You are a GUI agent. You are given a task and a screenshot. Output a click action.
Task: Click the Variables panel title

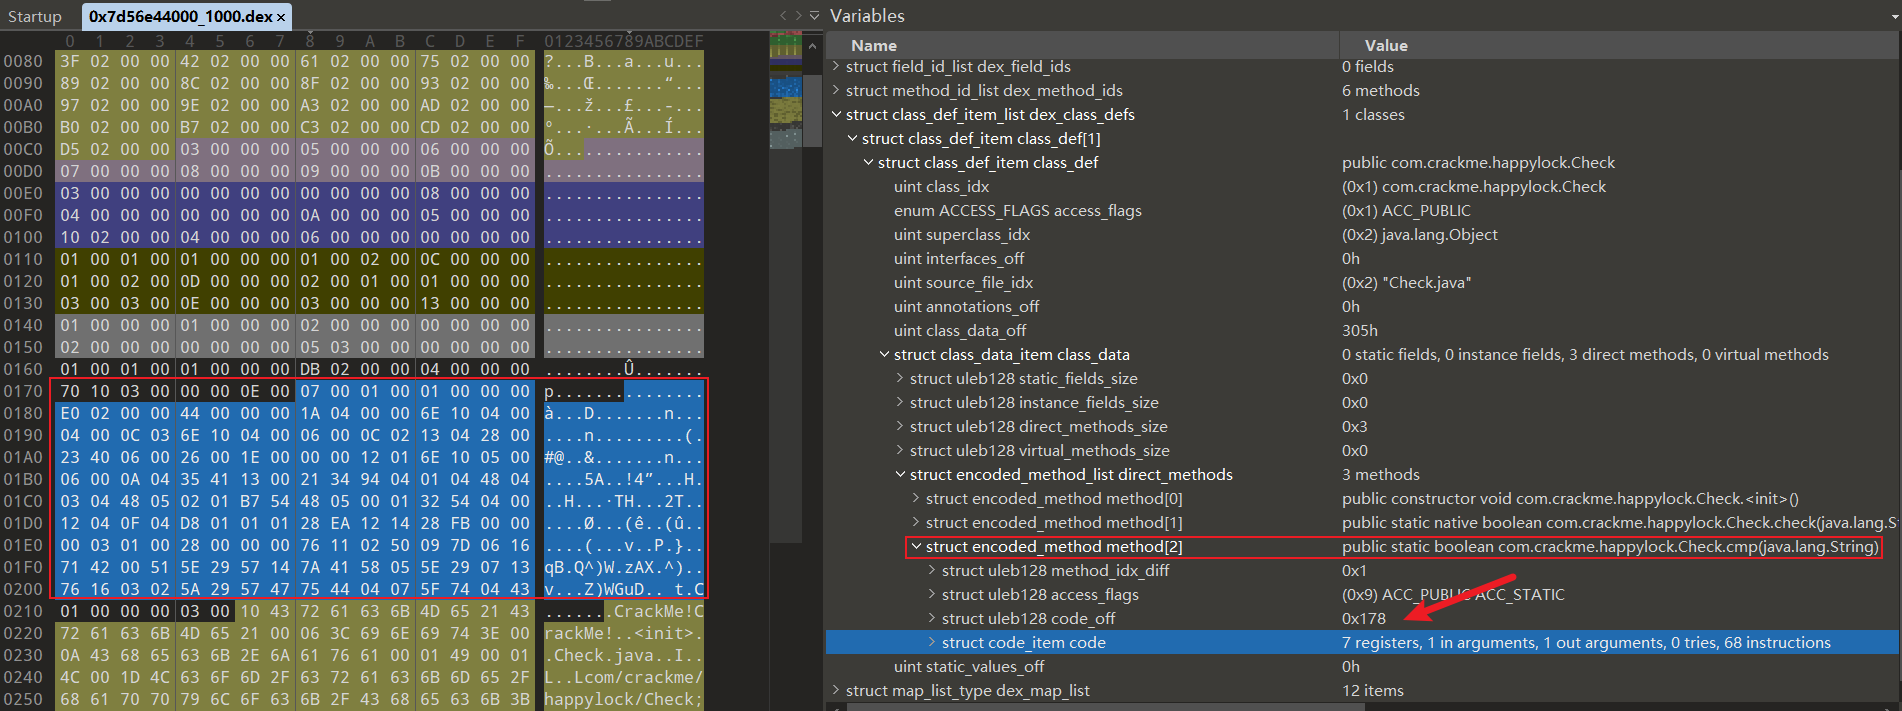(867, 16)
